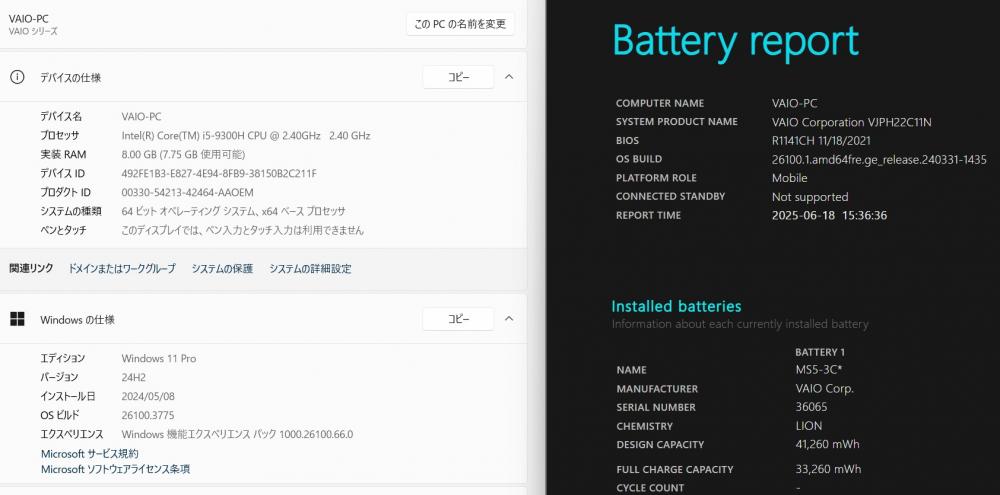Open the domain or workgroup link
This screenshot has width=1000, height=495.
pyautogui.click(x=121, y=269)
